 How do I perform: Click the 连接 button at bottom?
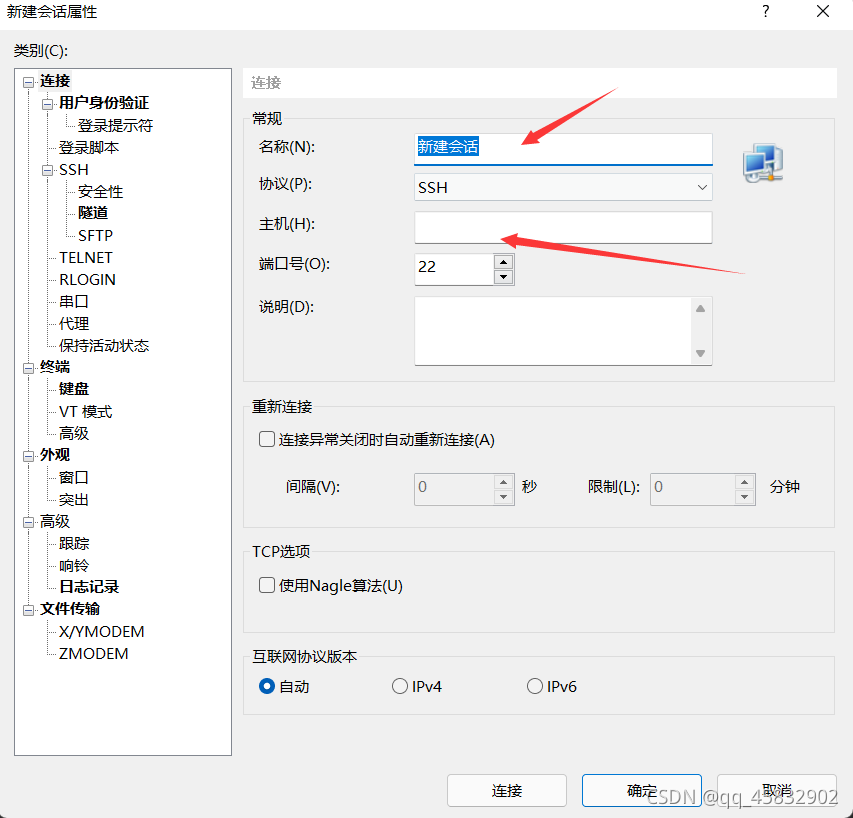(x=506, y=790)
